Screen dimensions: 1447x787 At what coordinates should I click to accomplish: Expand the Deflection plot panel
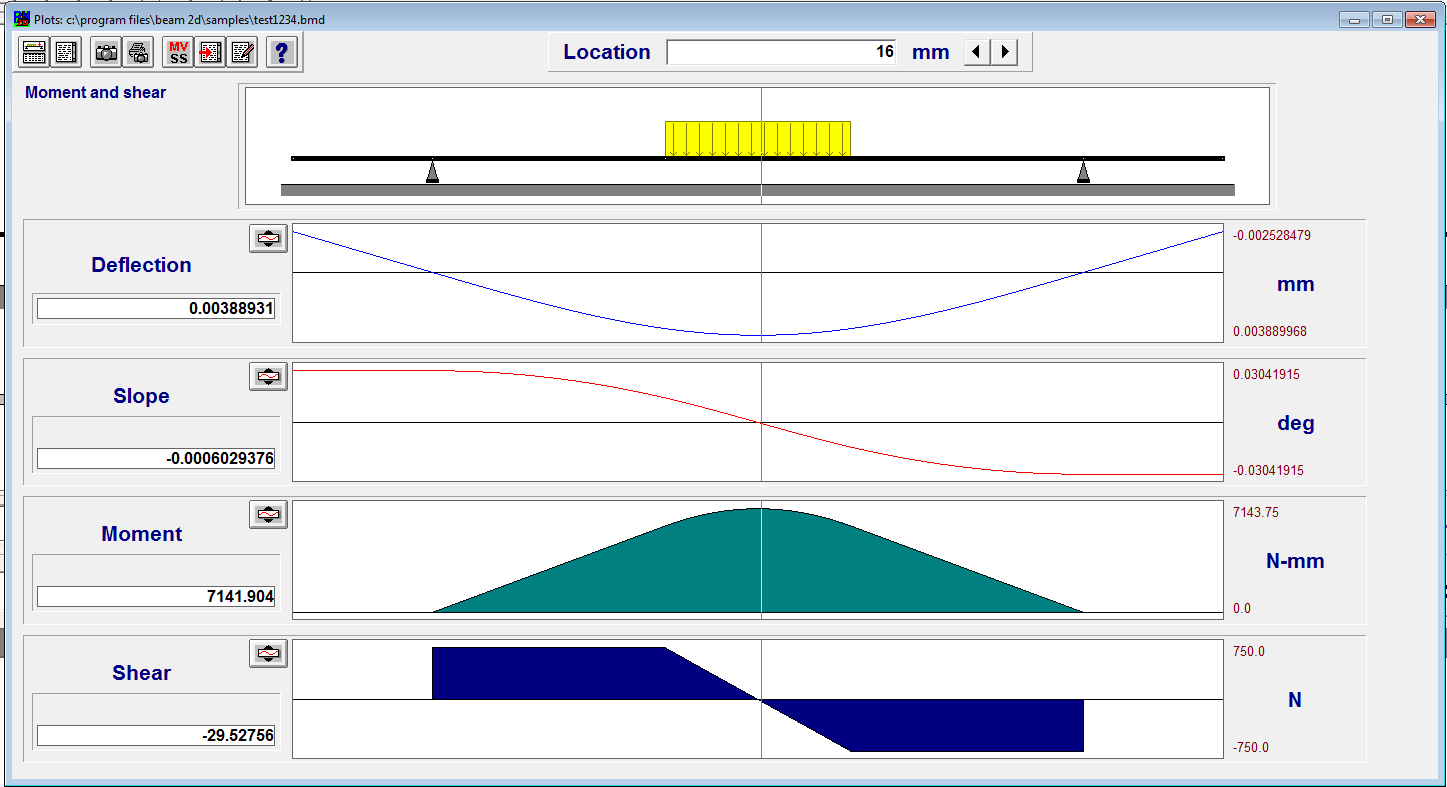pos(267,237)
